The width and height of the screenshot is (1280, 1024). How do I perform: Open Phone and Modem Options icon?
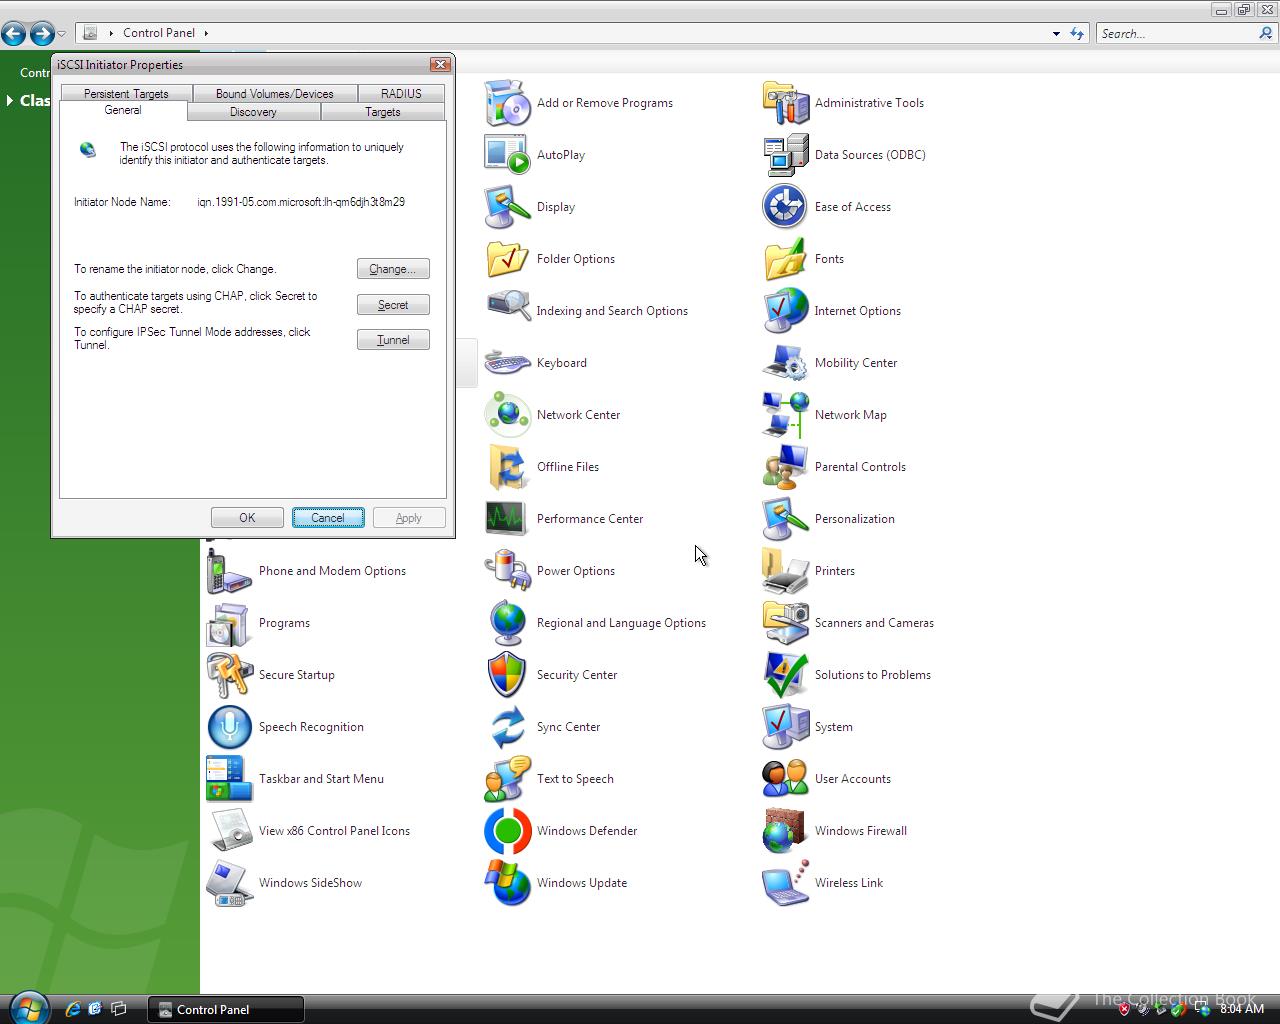(229, 571)
